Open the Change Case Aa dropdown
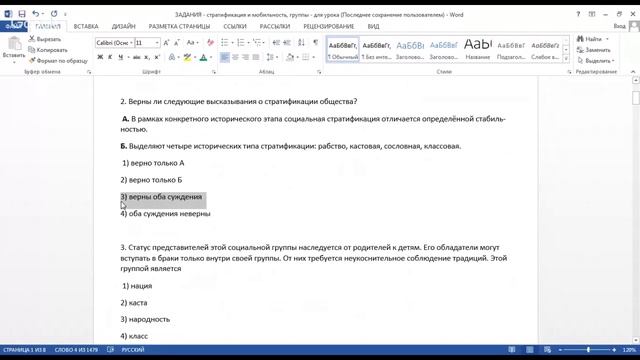Viewport: 640px width, 360px height. (192, 42)
